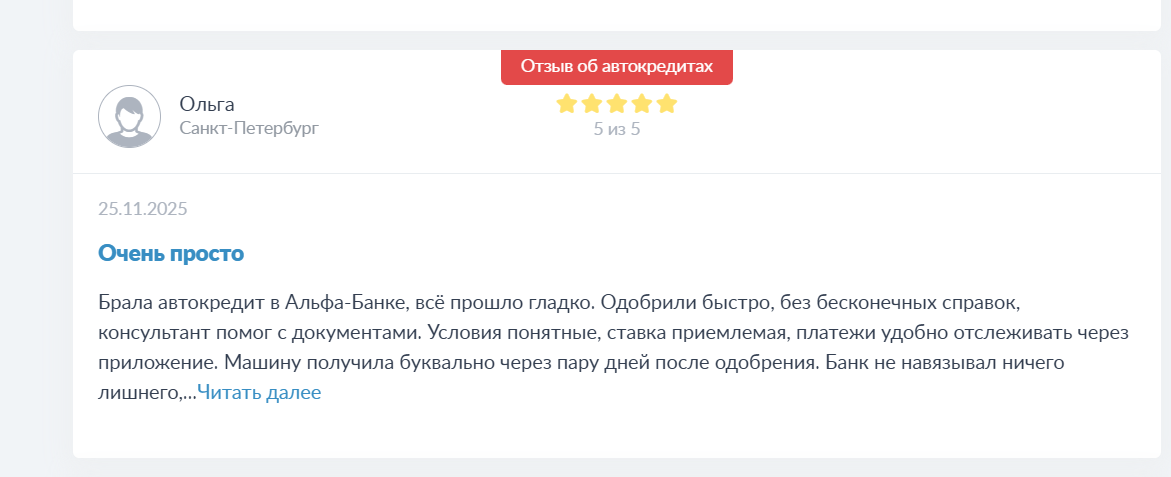Screen dimensions: 1171x477
Task: Click the fifth rating star
Action: pos(667,104)
